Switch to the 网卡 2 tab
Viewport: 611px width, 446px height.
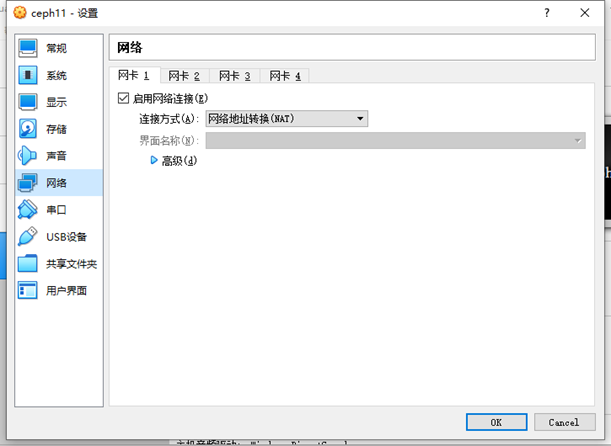click(184, 76)
